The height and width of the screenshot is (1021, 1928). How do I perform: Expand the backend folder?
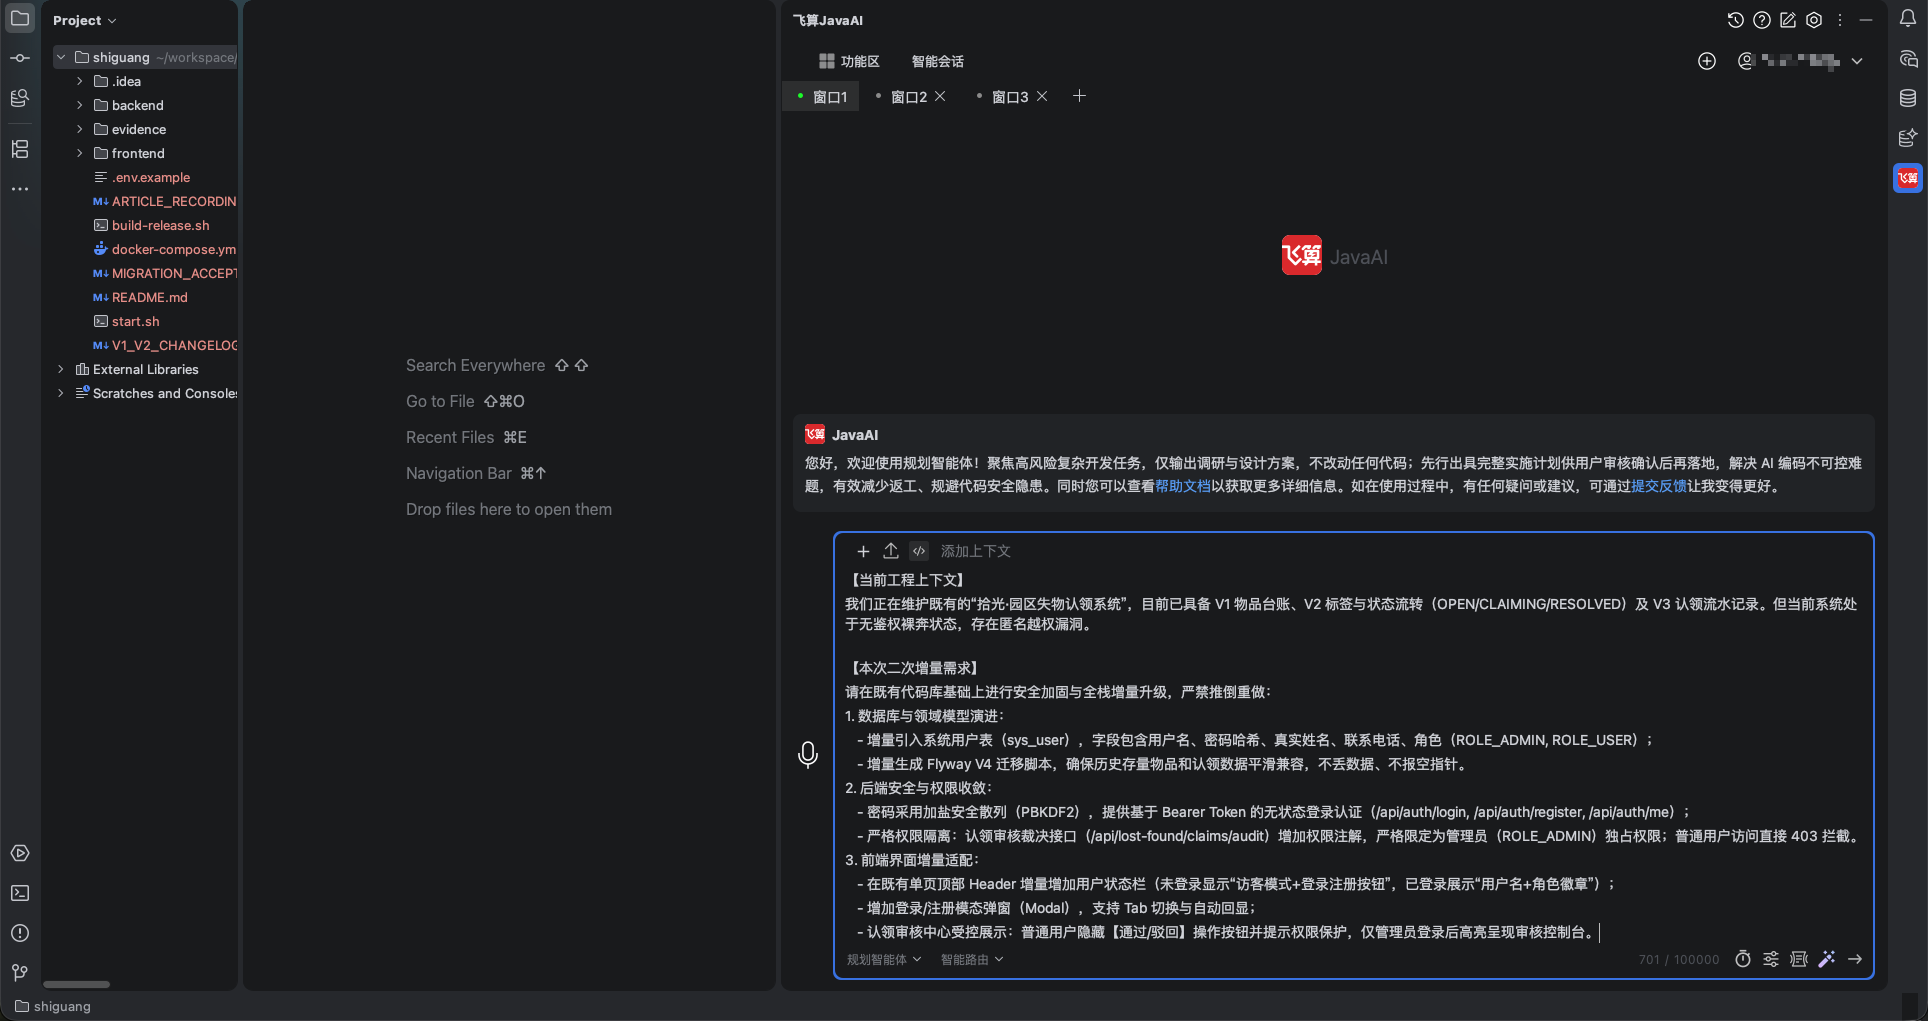pos(80,105)
